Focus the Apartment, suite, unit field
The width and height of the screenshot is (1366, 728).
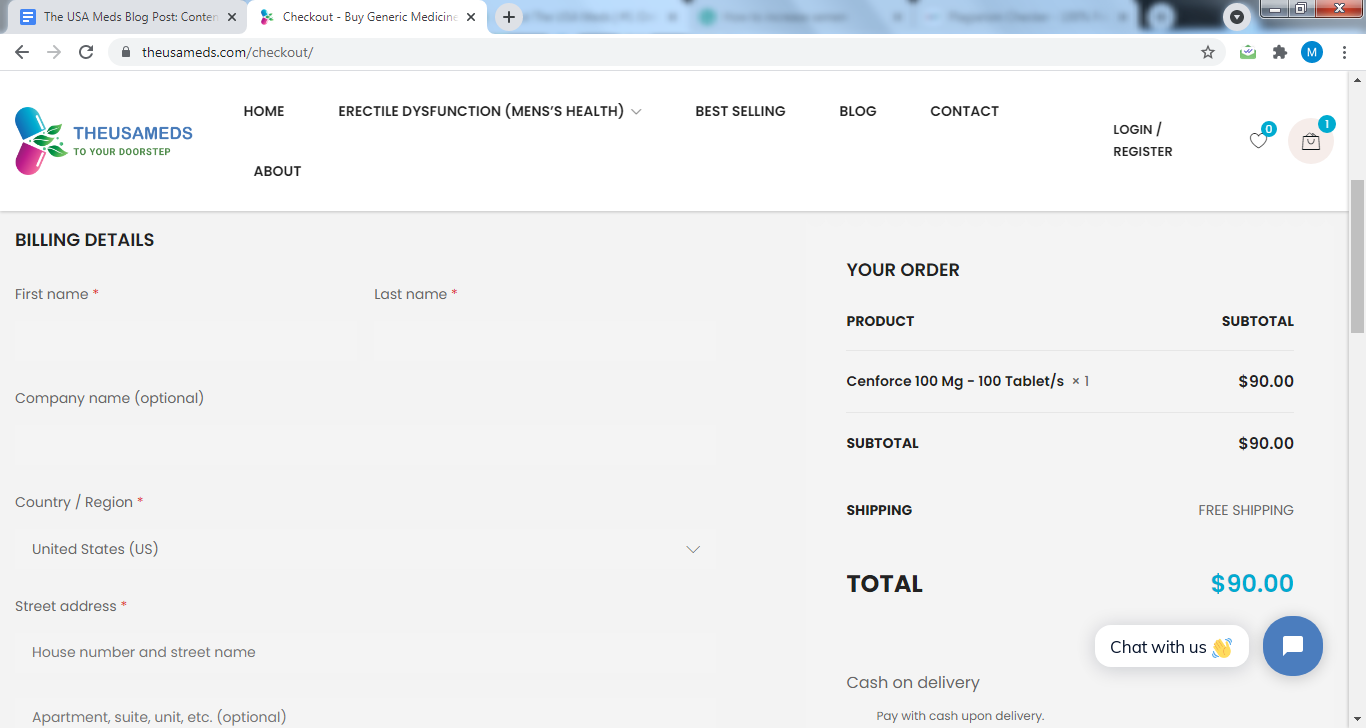(x=365, y=716)
